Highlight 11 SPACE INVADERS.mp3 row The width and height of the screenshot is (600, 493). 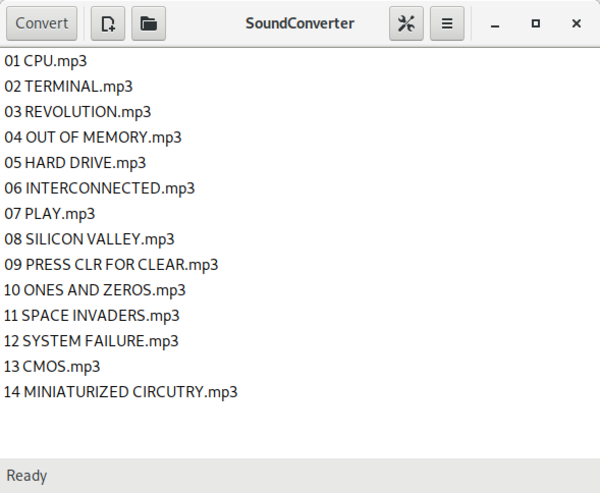tap(91, 315)
